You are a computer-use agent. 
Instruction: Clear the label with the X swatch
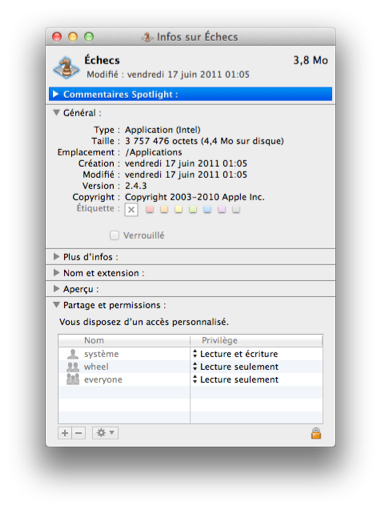pyautogui.click(x=131, y=210)
